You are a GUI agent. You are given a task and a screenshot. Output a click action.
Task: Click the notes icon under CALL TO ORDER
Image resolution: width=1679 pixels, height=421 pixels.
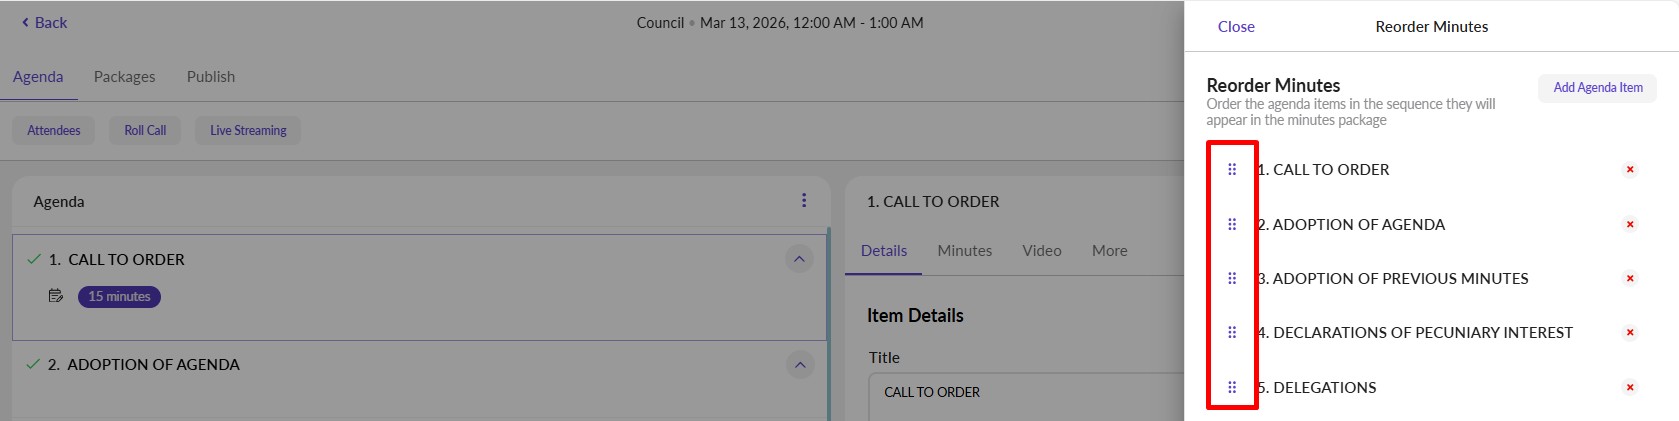point(56,296)
